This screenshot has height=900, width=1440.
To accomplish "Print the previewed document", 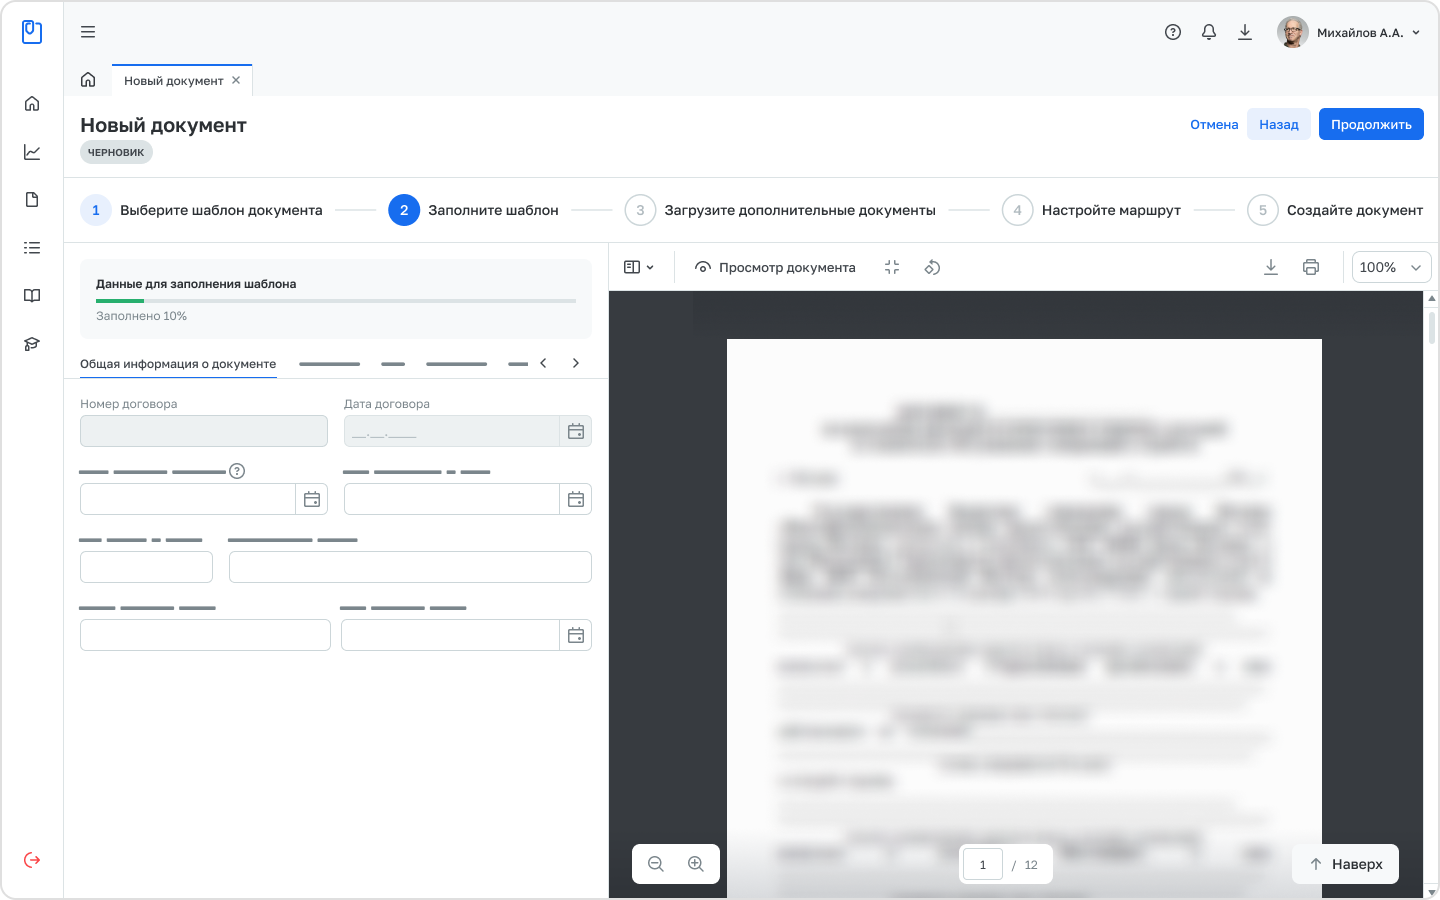I will [1311, 267].
